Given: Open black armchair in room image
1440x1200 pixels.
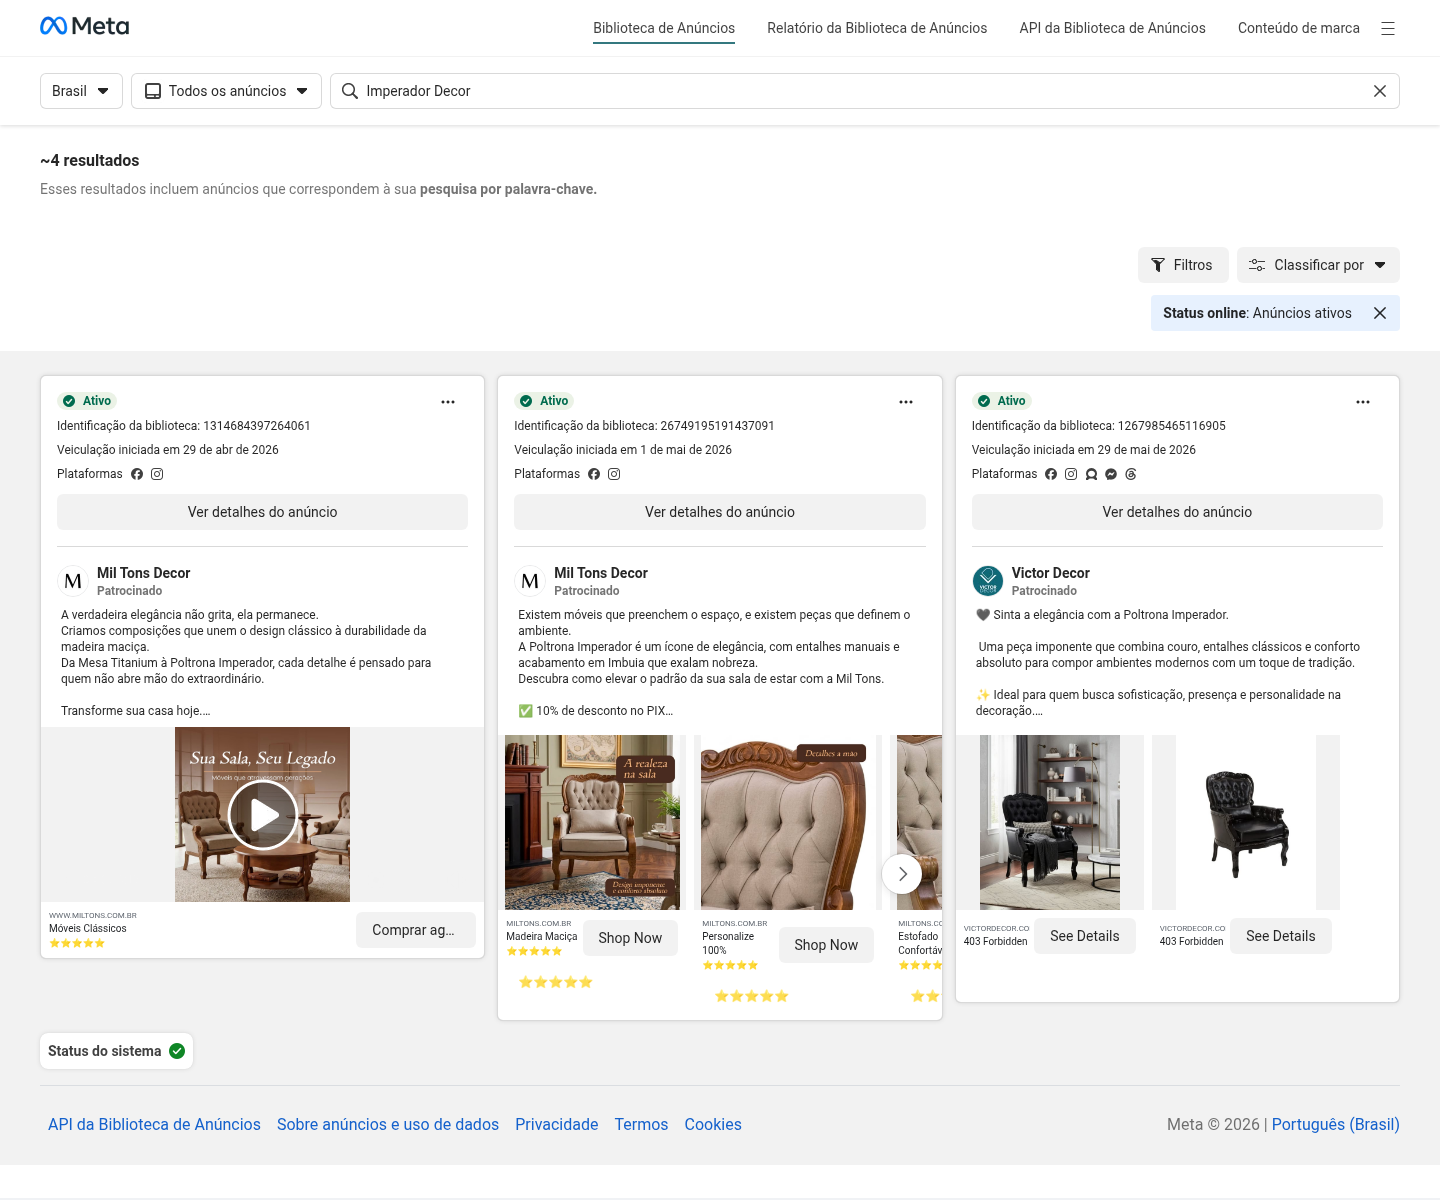Looking at the screenshot, I should coord(1050,822).
